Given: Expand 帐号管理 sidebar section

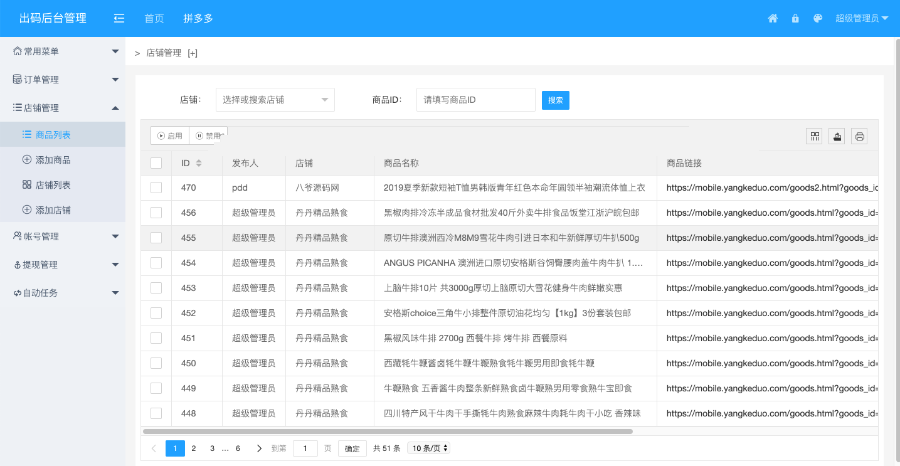Looking at the screenshot, I should pos(63,236).
